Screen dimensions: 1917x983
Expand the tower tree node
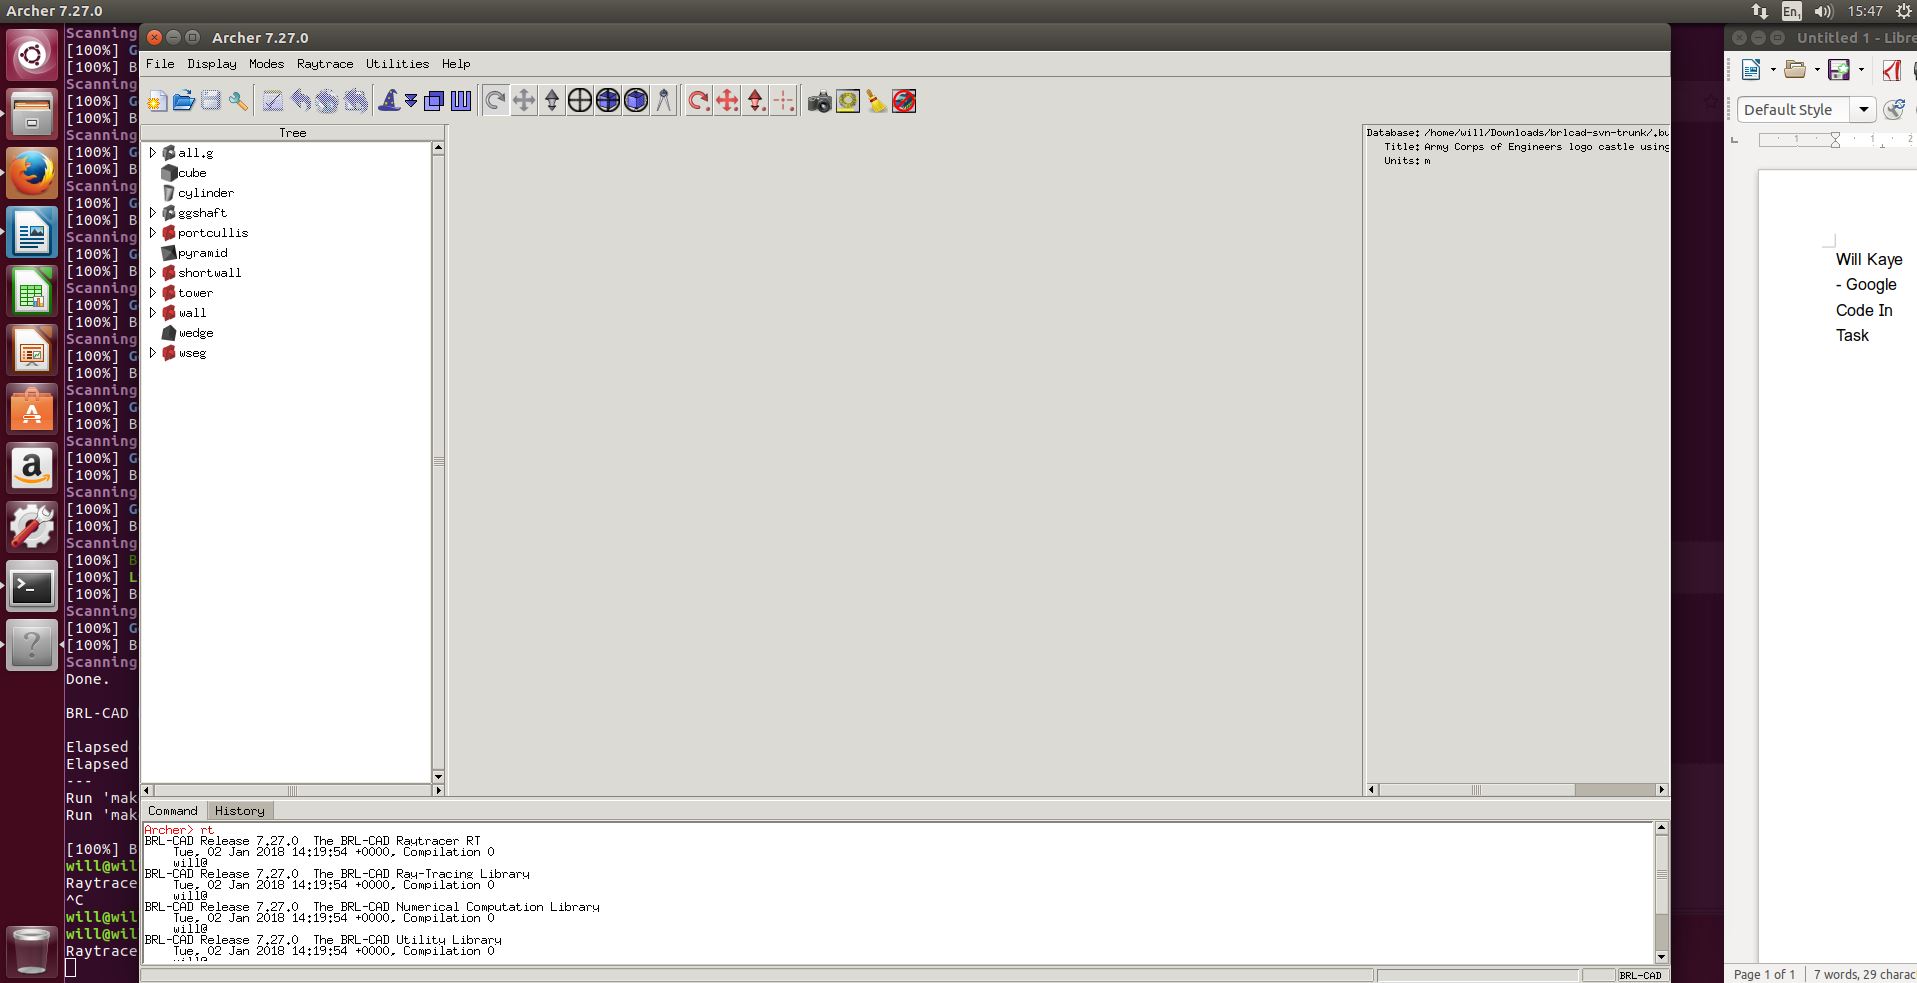[x=153, y=293]
